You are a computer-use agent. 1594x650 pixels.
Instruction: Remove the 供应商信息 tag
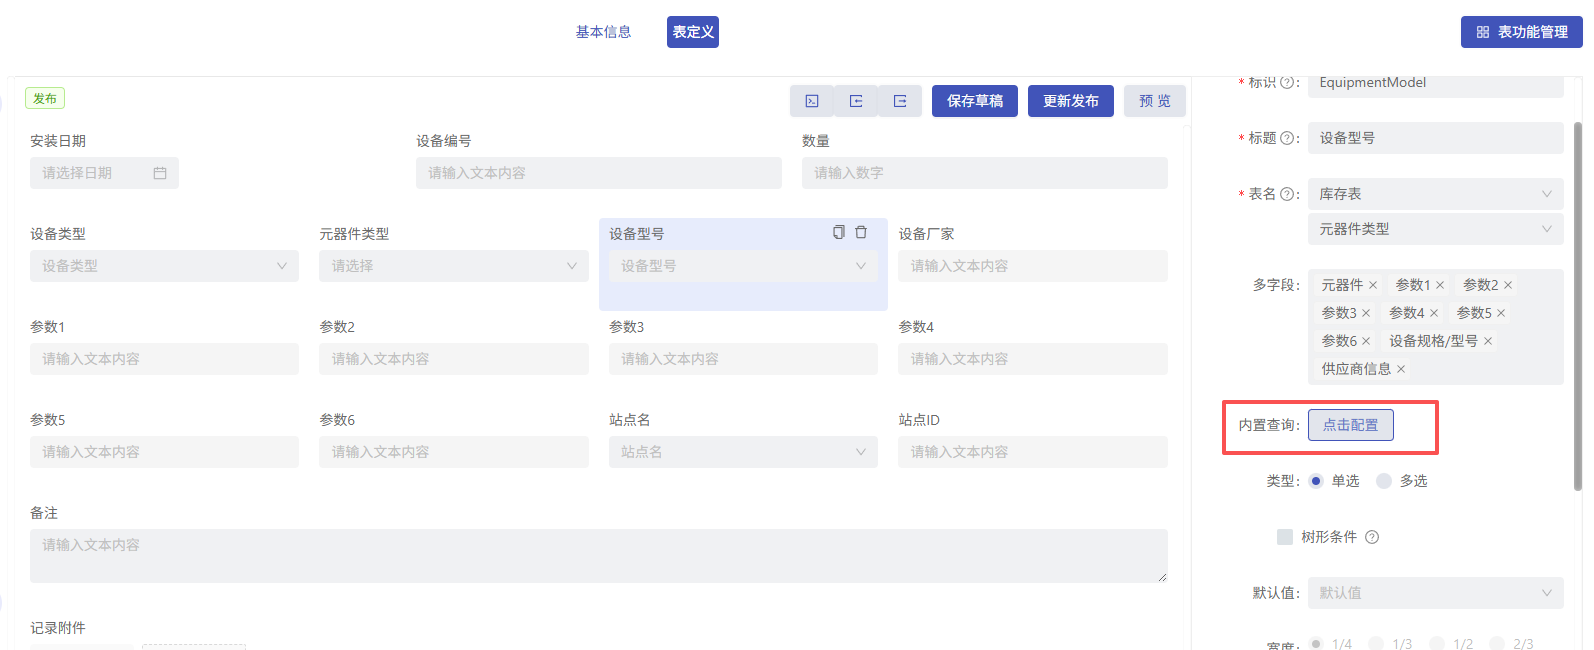tap(1401, 369)
